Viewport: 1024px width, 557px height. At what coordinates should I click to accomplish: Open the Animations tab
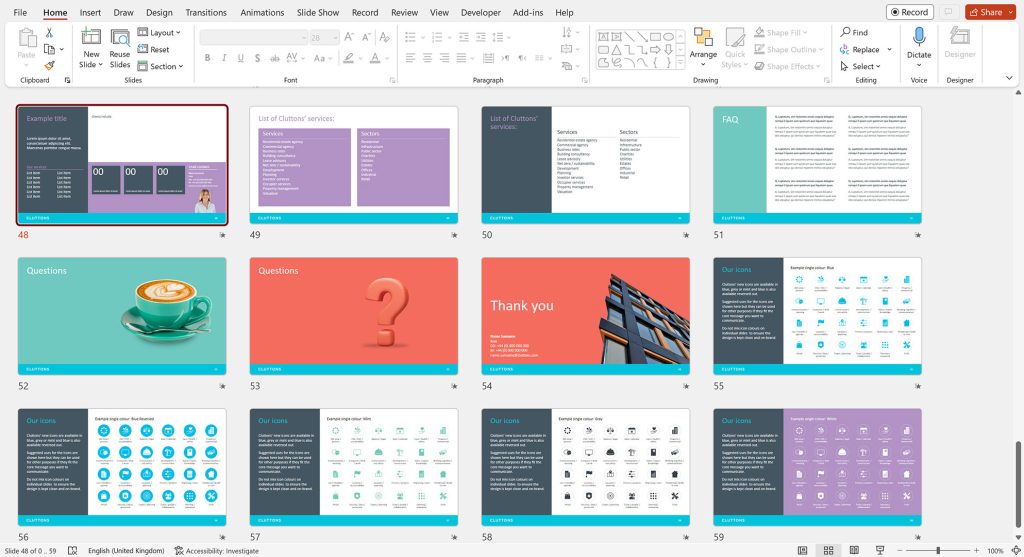pos(262,12)
